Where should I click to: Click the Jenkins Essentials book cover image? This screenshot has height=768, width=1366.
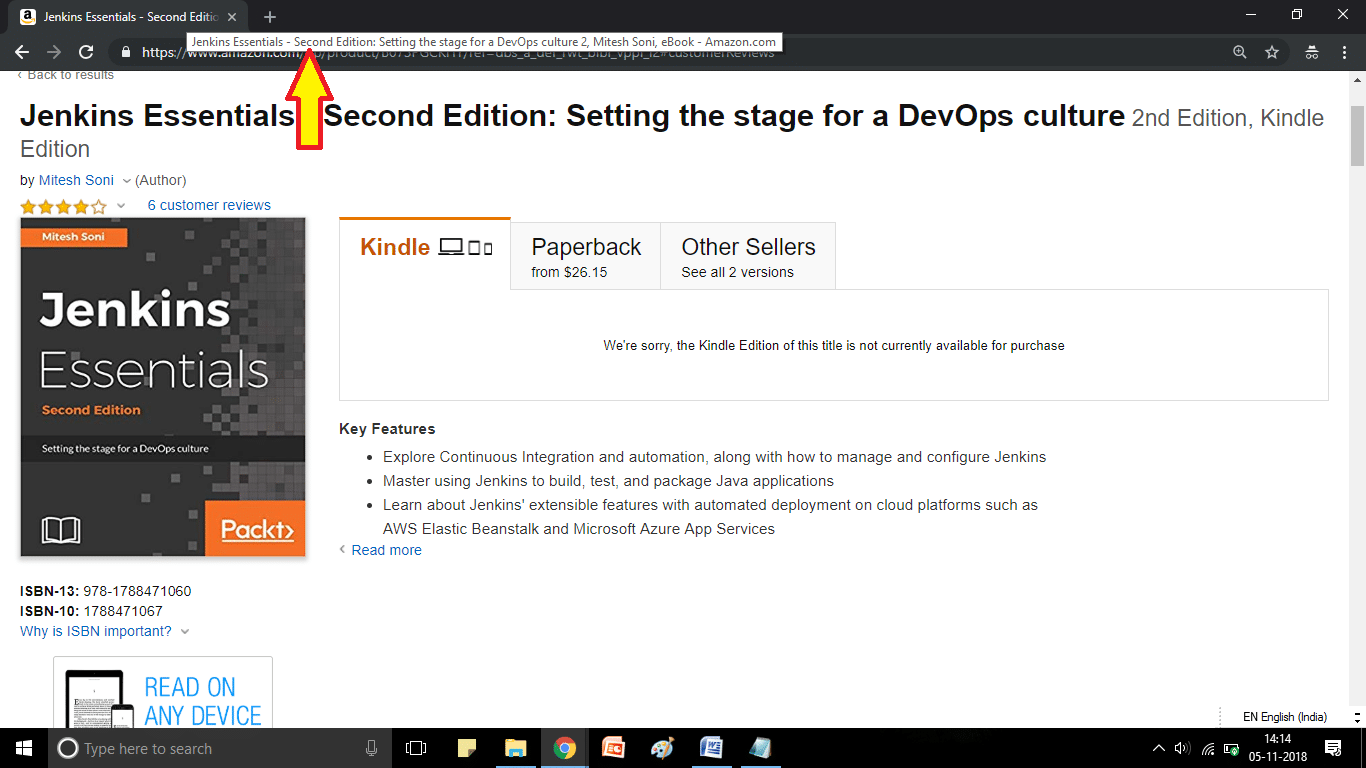coord(163,387)
